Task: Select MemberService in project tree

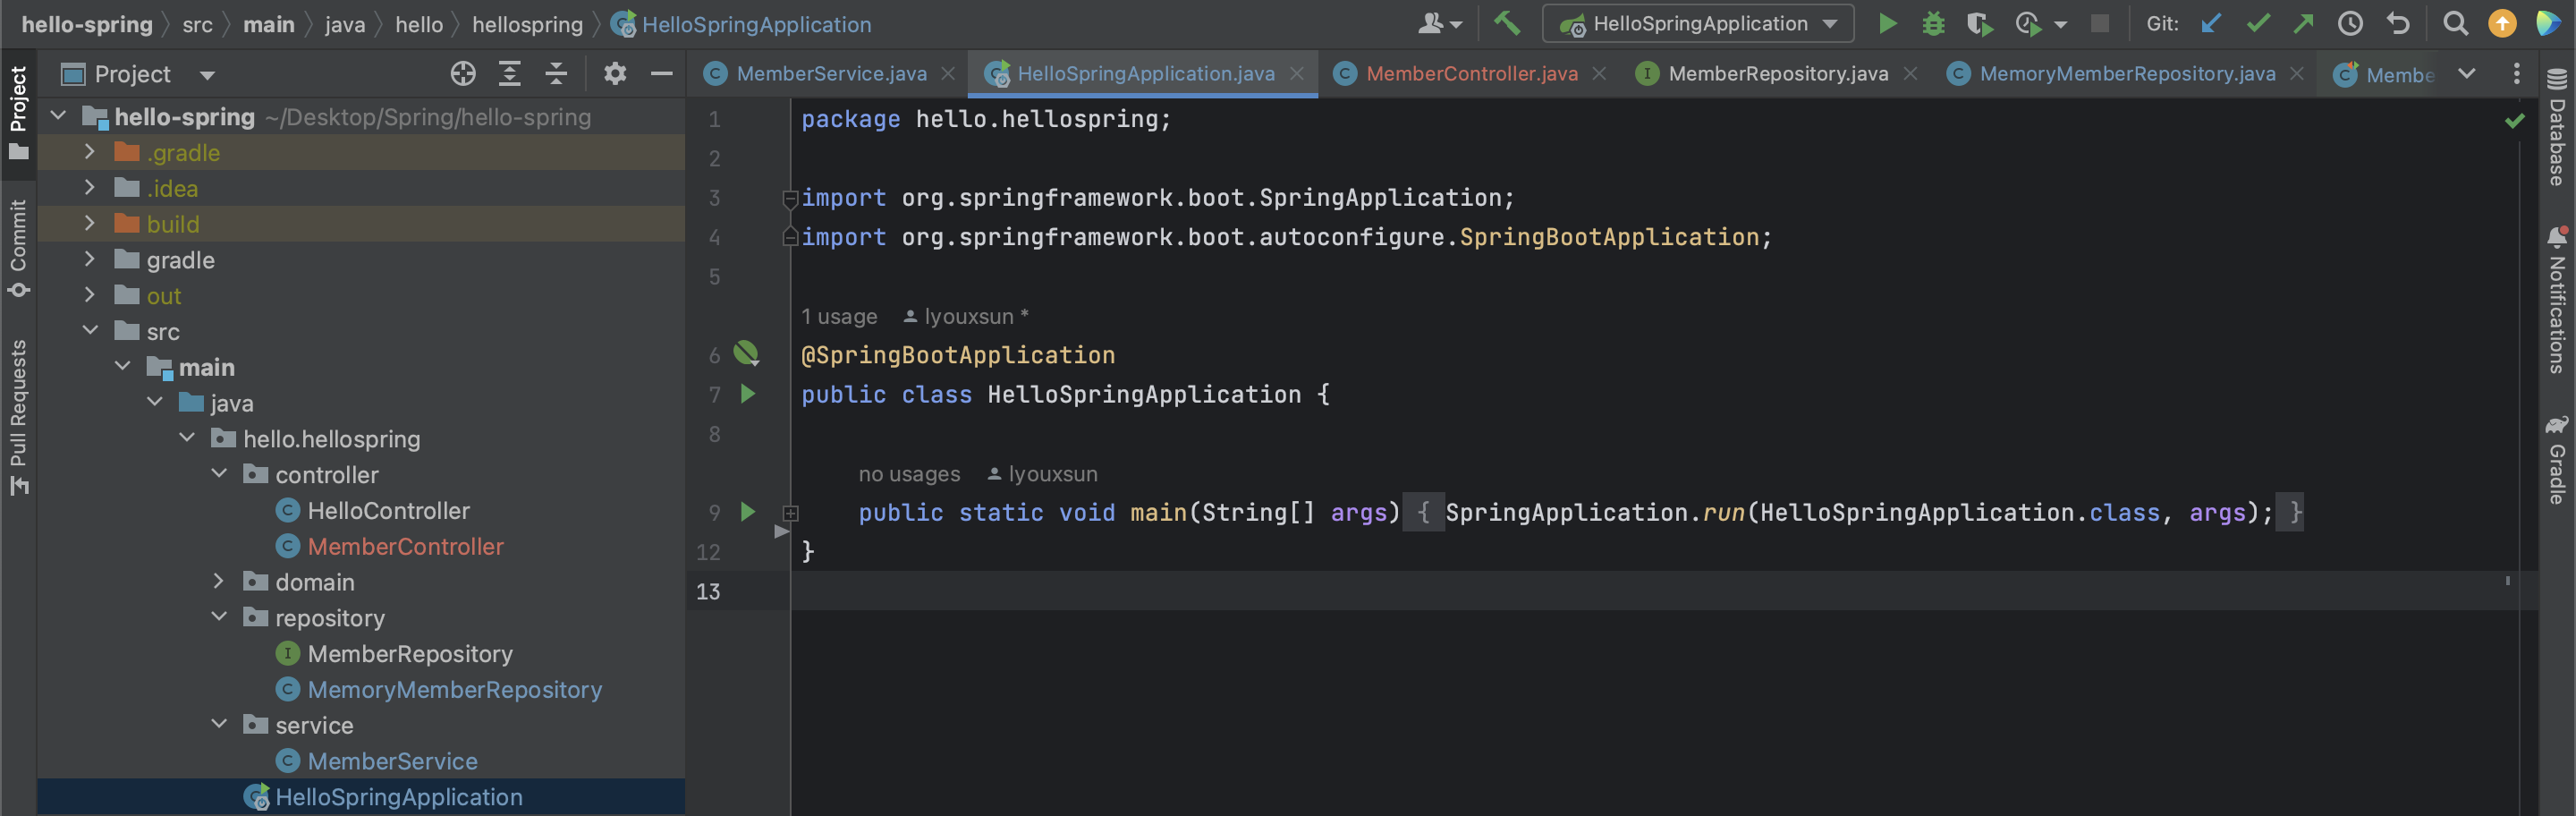Action: [x=377, y=760]
